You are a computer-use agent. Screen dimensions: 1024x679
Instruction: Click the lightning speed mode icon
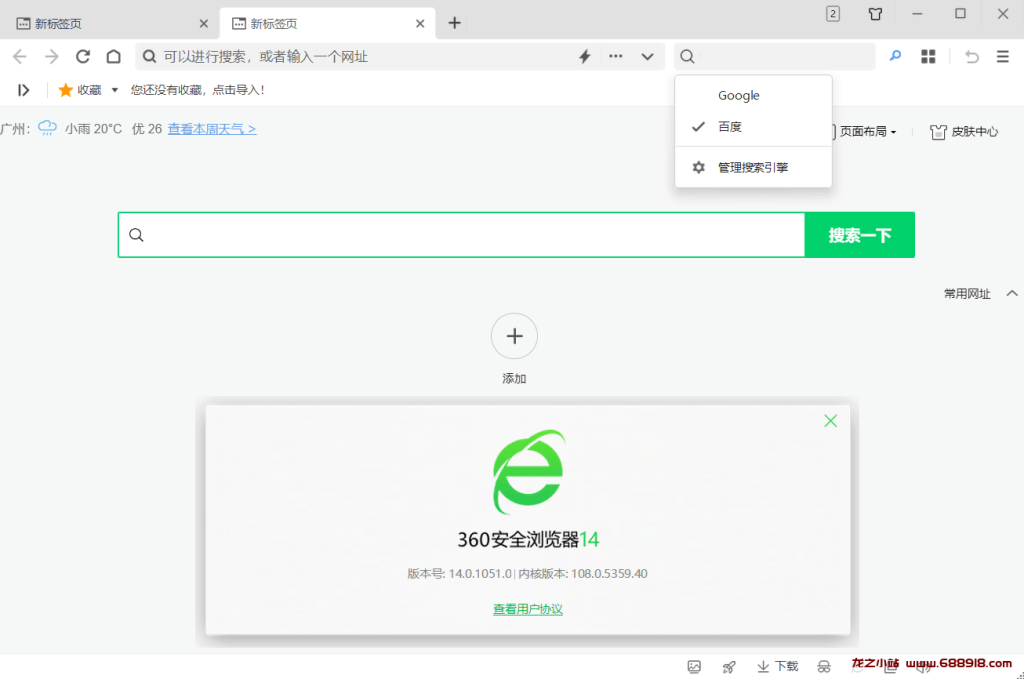click(x=584, y=57)
